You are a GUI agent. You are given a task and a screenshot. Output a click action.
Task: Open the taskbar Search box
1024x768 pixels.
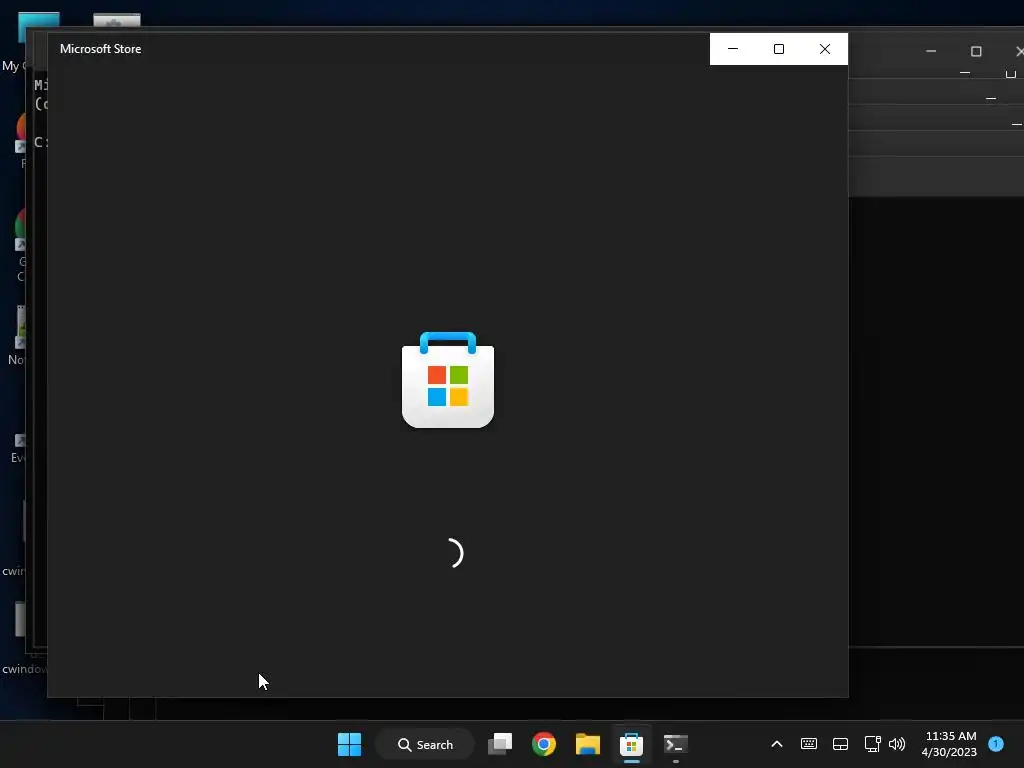(425, 744)
